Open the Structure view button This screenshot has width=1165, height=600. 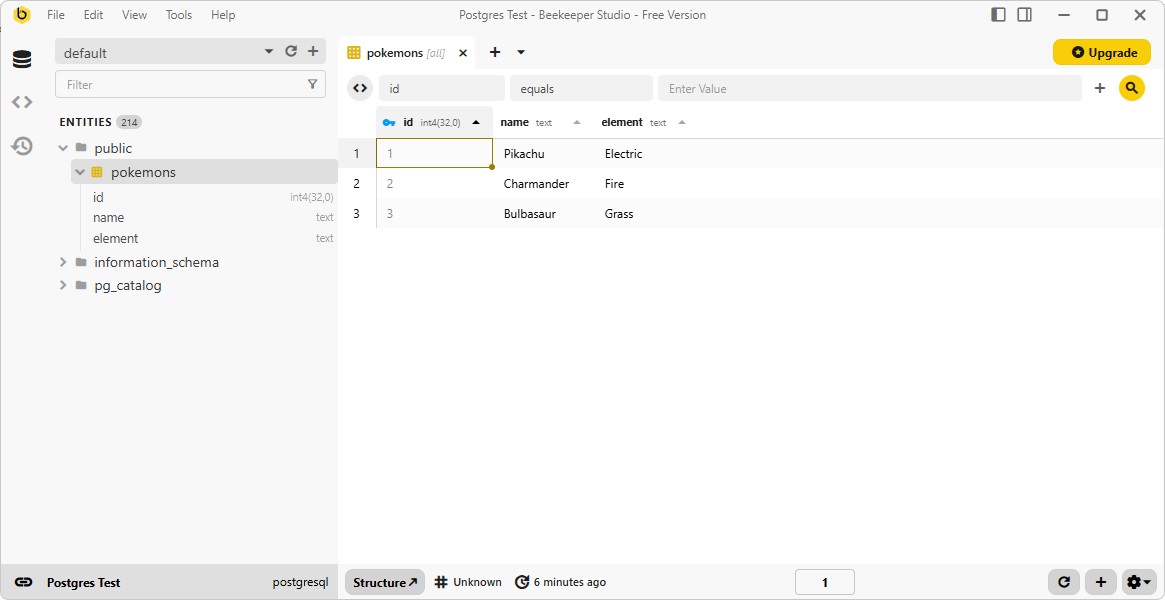click(385, 582)
